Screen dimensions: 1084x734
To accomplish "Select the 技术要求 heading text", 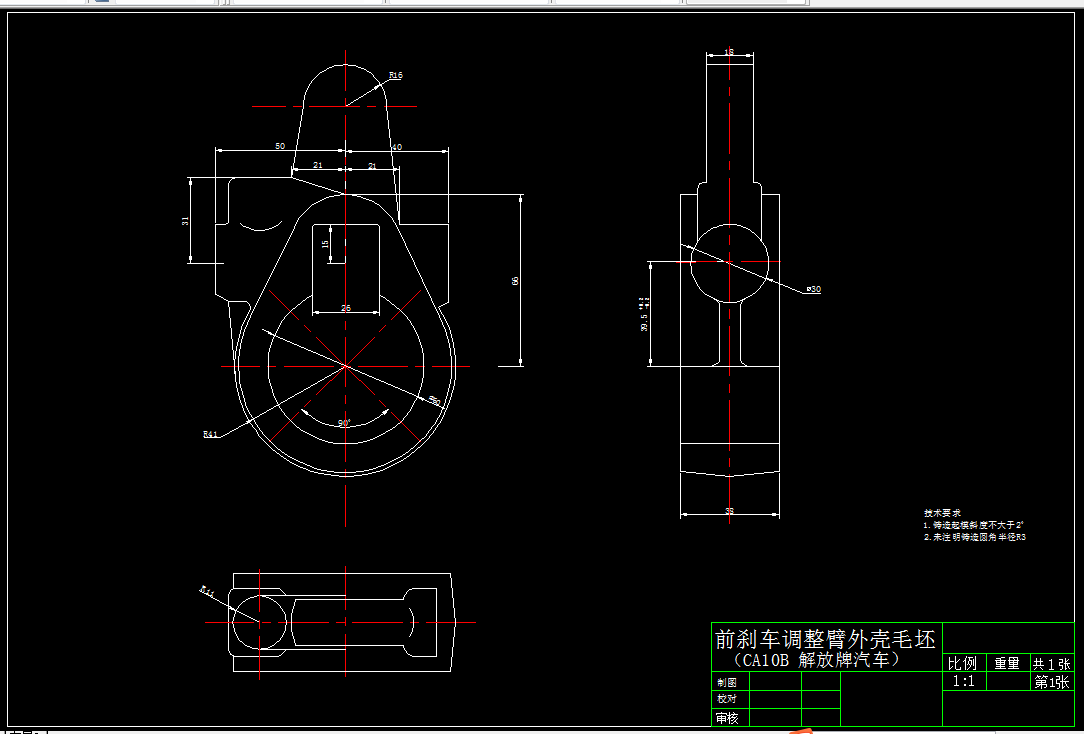I will 942,514.
